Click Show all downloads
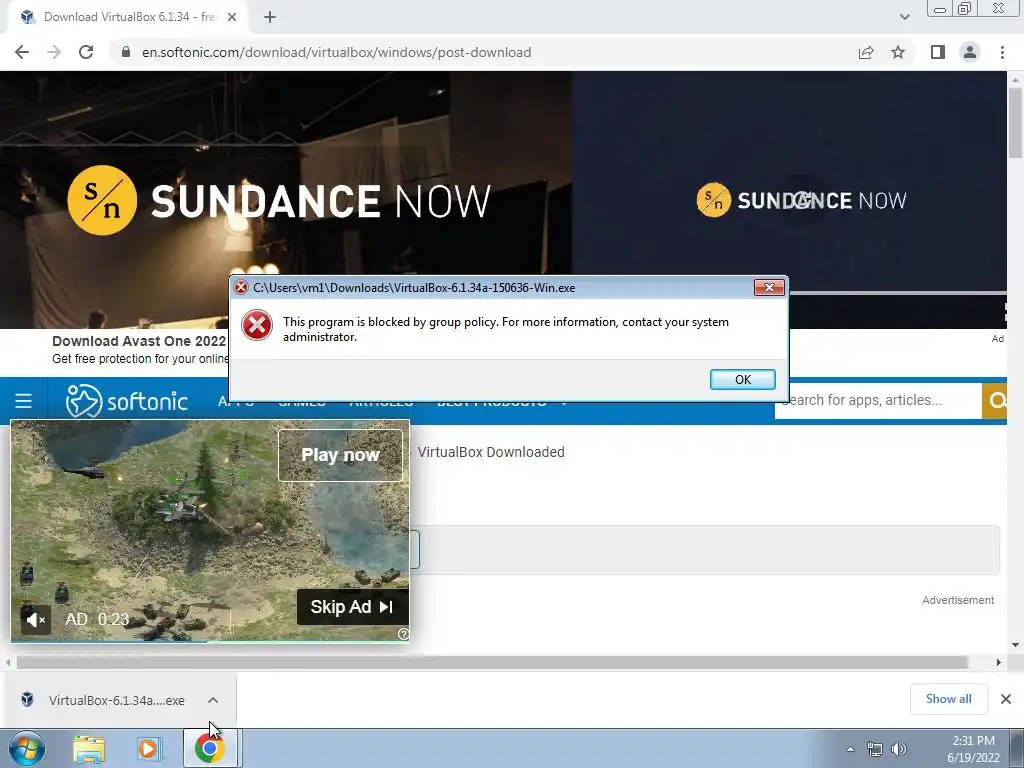The height and width of the screenshot is (768, 1024). coord(949,699)
